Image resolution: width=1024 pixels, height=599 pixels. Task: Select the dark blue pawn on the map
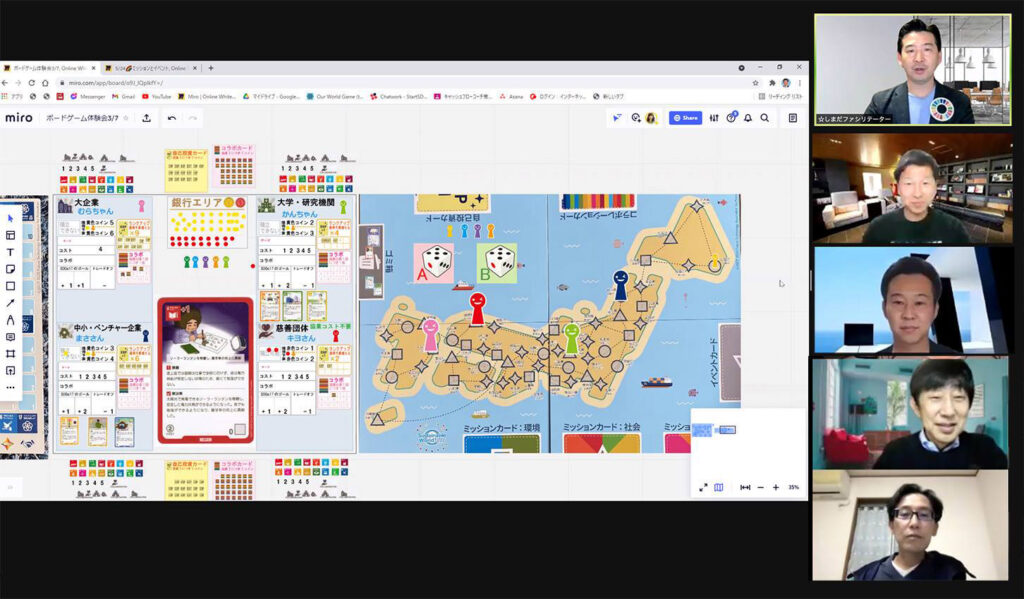(620, 285)
